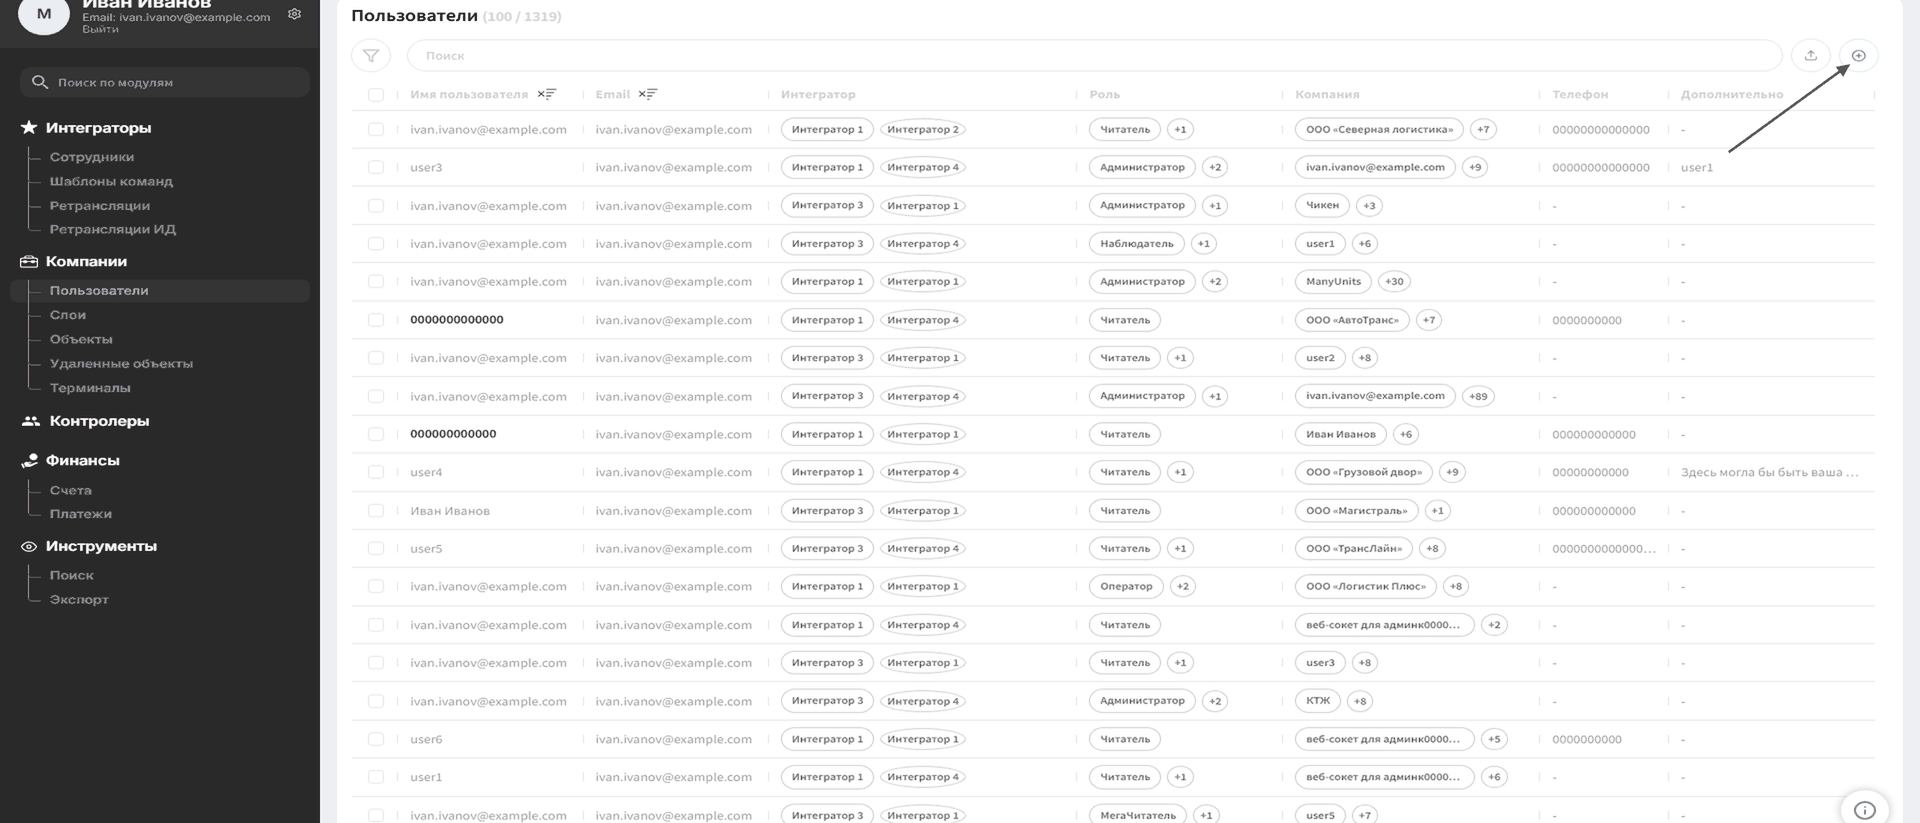Open the Терминалы sidebar item

[90, 388]
